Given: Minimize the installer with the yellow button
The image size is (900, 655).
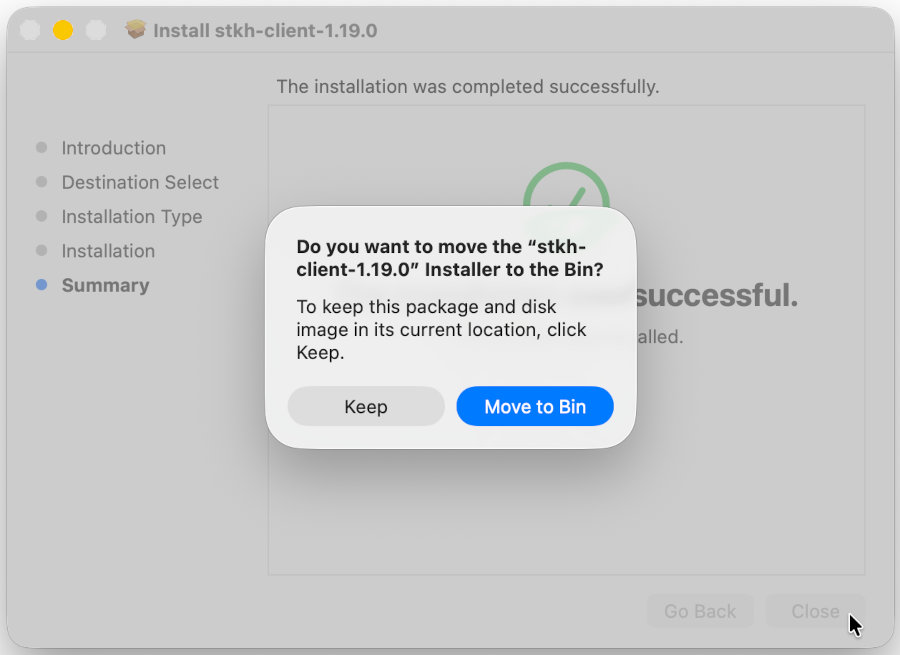Looking at the screenshot, I should coord(63,30).
